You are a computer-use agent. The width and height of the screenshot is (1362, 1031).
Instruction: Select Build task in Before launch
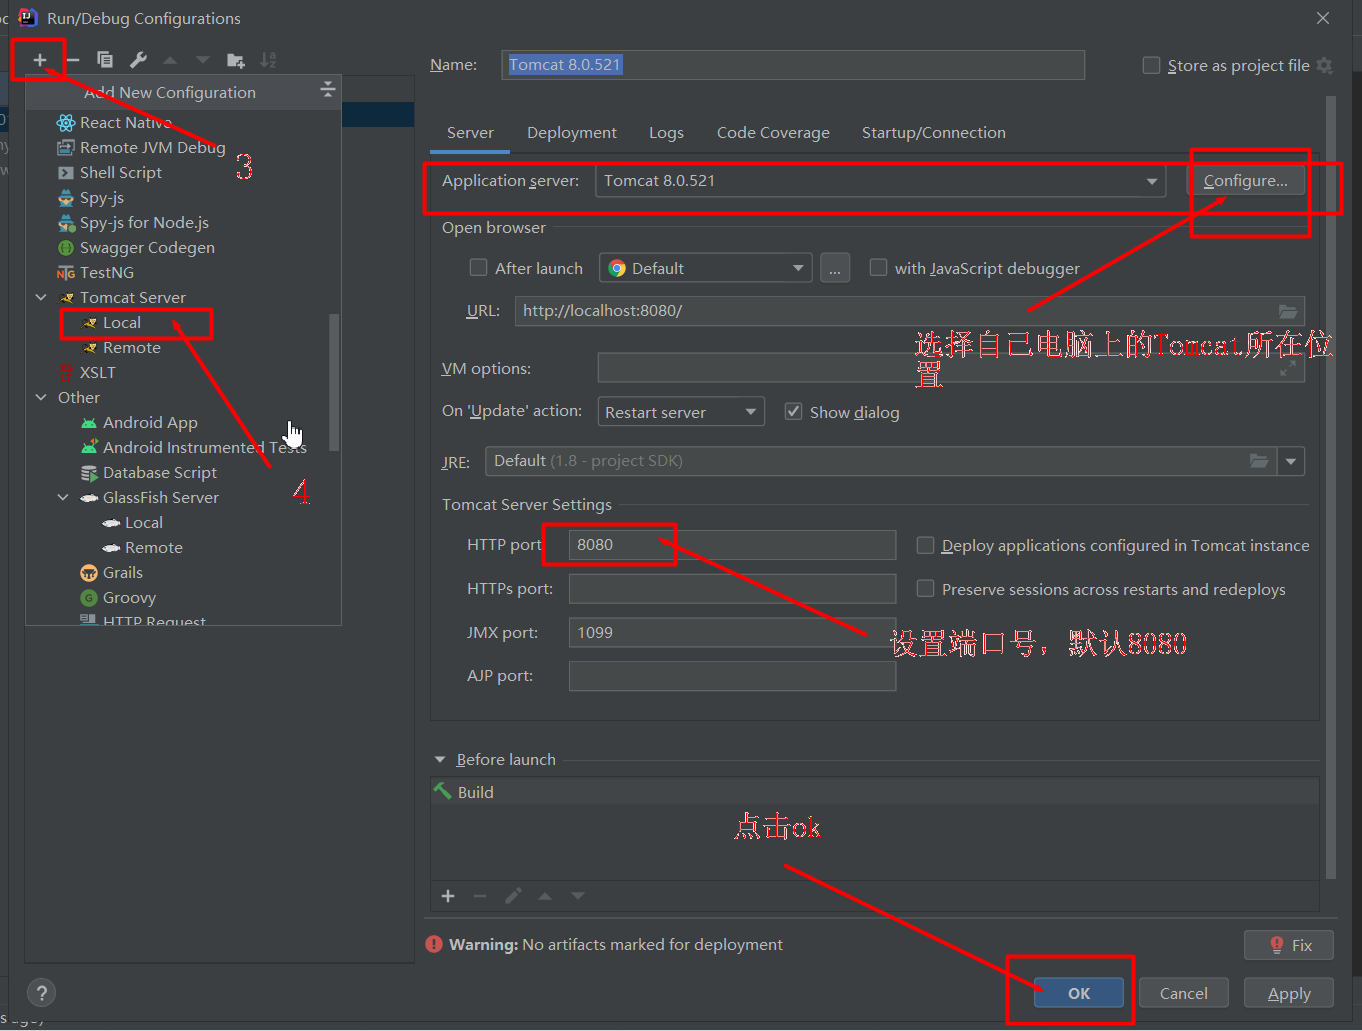coord(874,792)
